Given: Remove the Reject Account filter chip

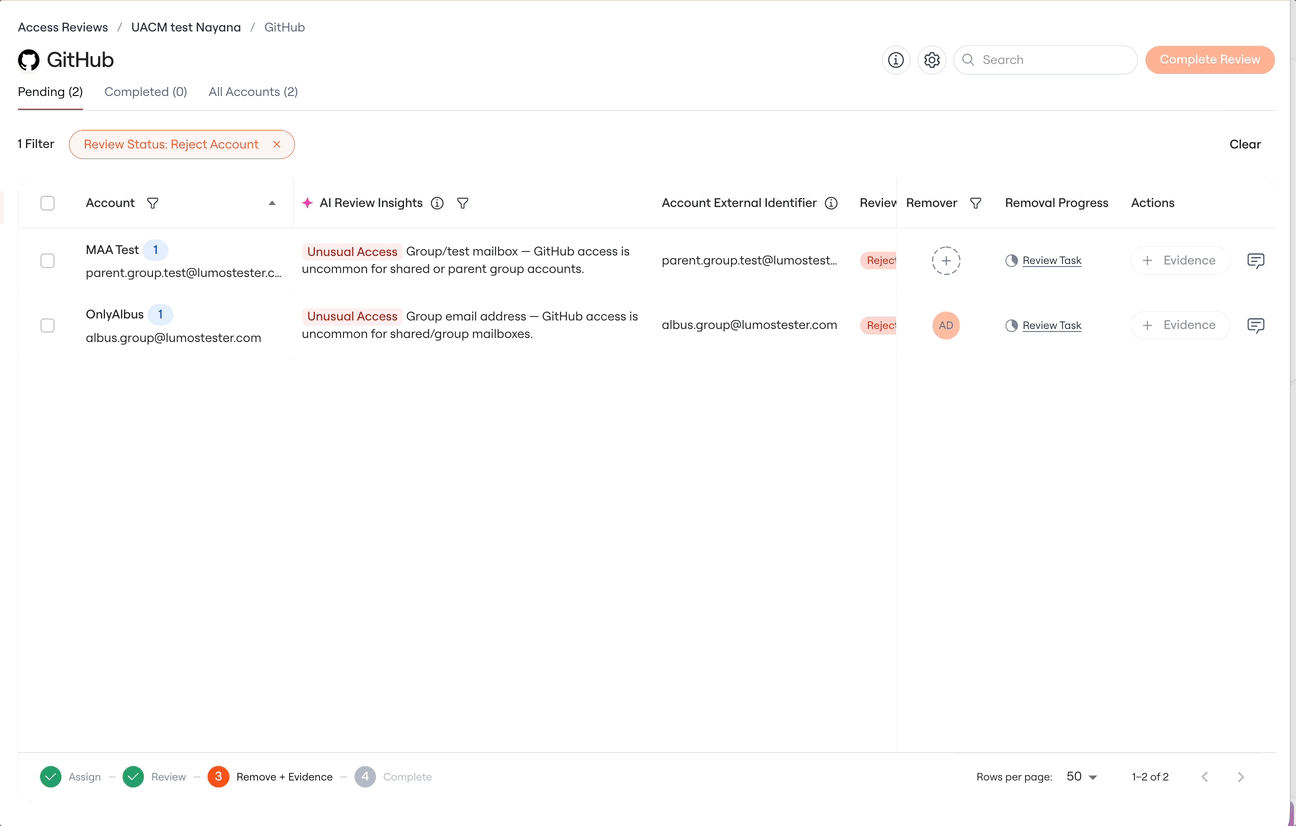Looking at the screenshot, I should coord(277,144).
